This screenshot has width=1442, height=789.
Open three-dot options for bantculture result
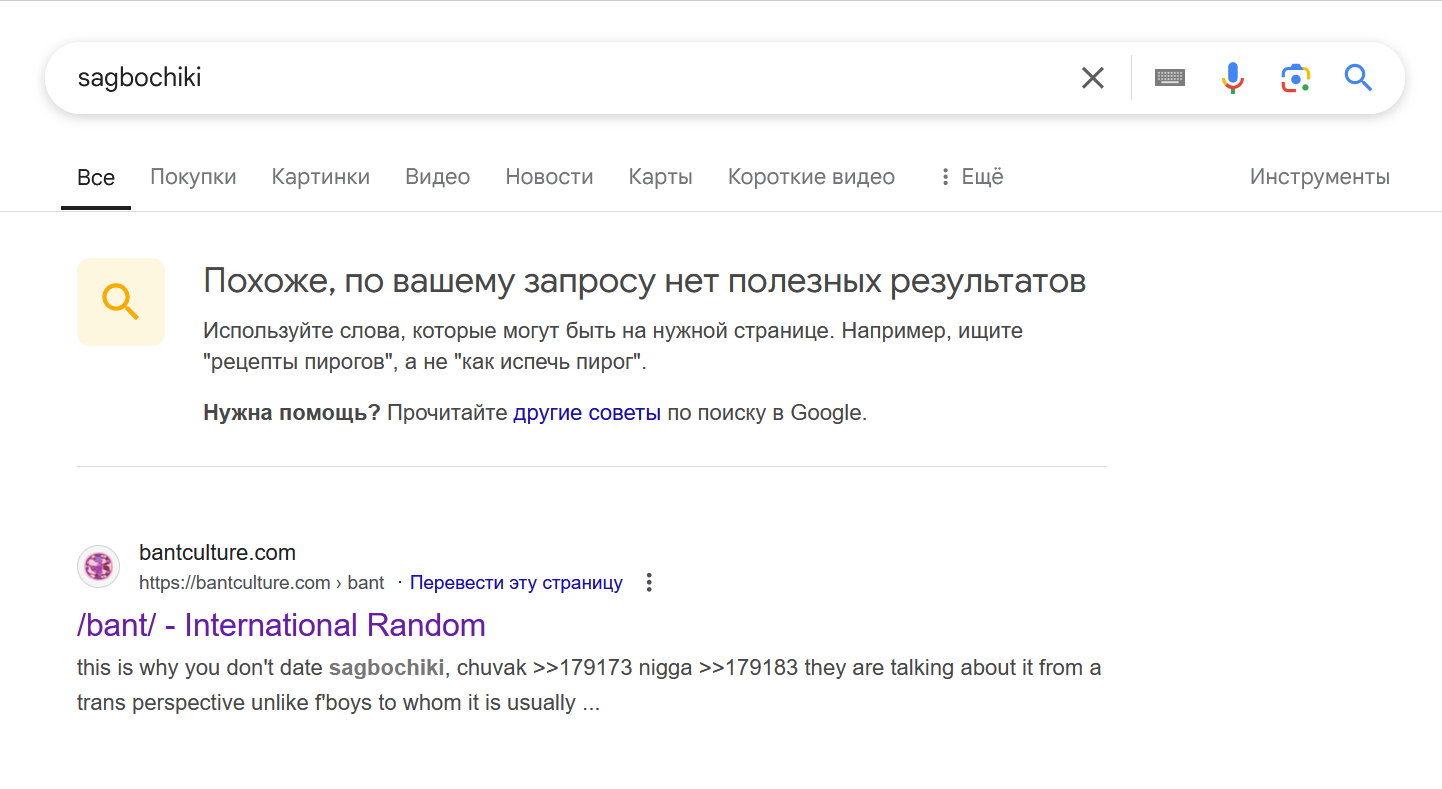pos(649,582)
